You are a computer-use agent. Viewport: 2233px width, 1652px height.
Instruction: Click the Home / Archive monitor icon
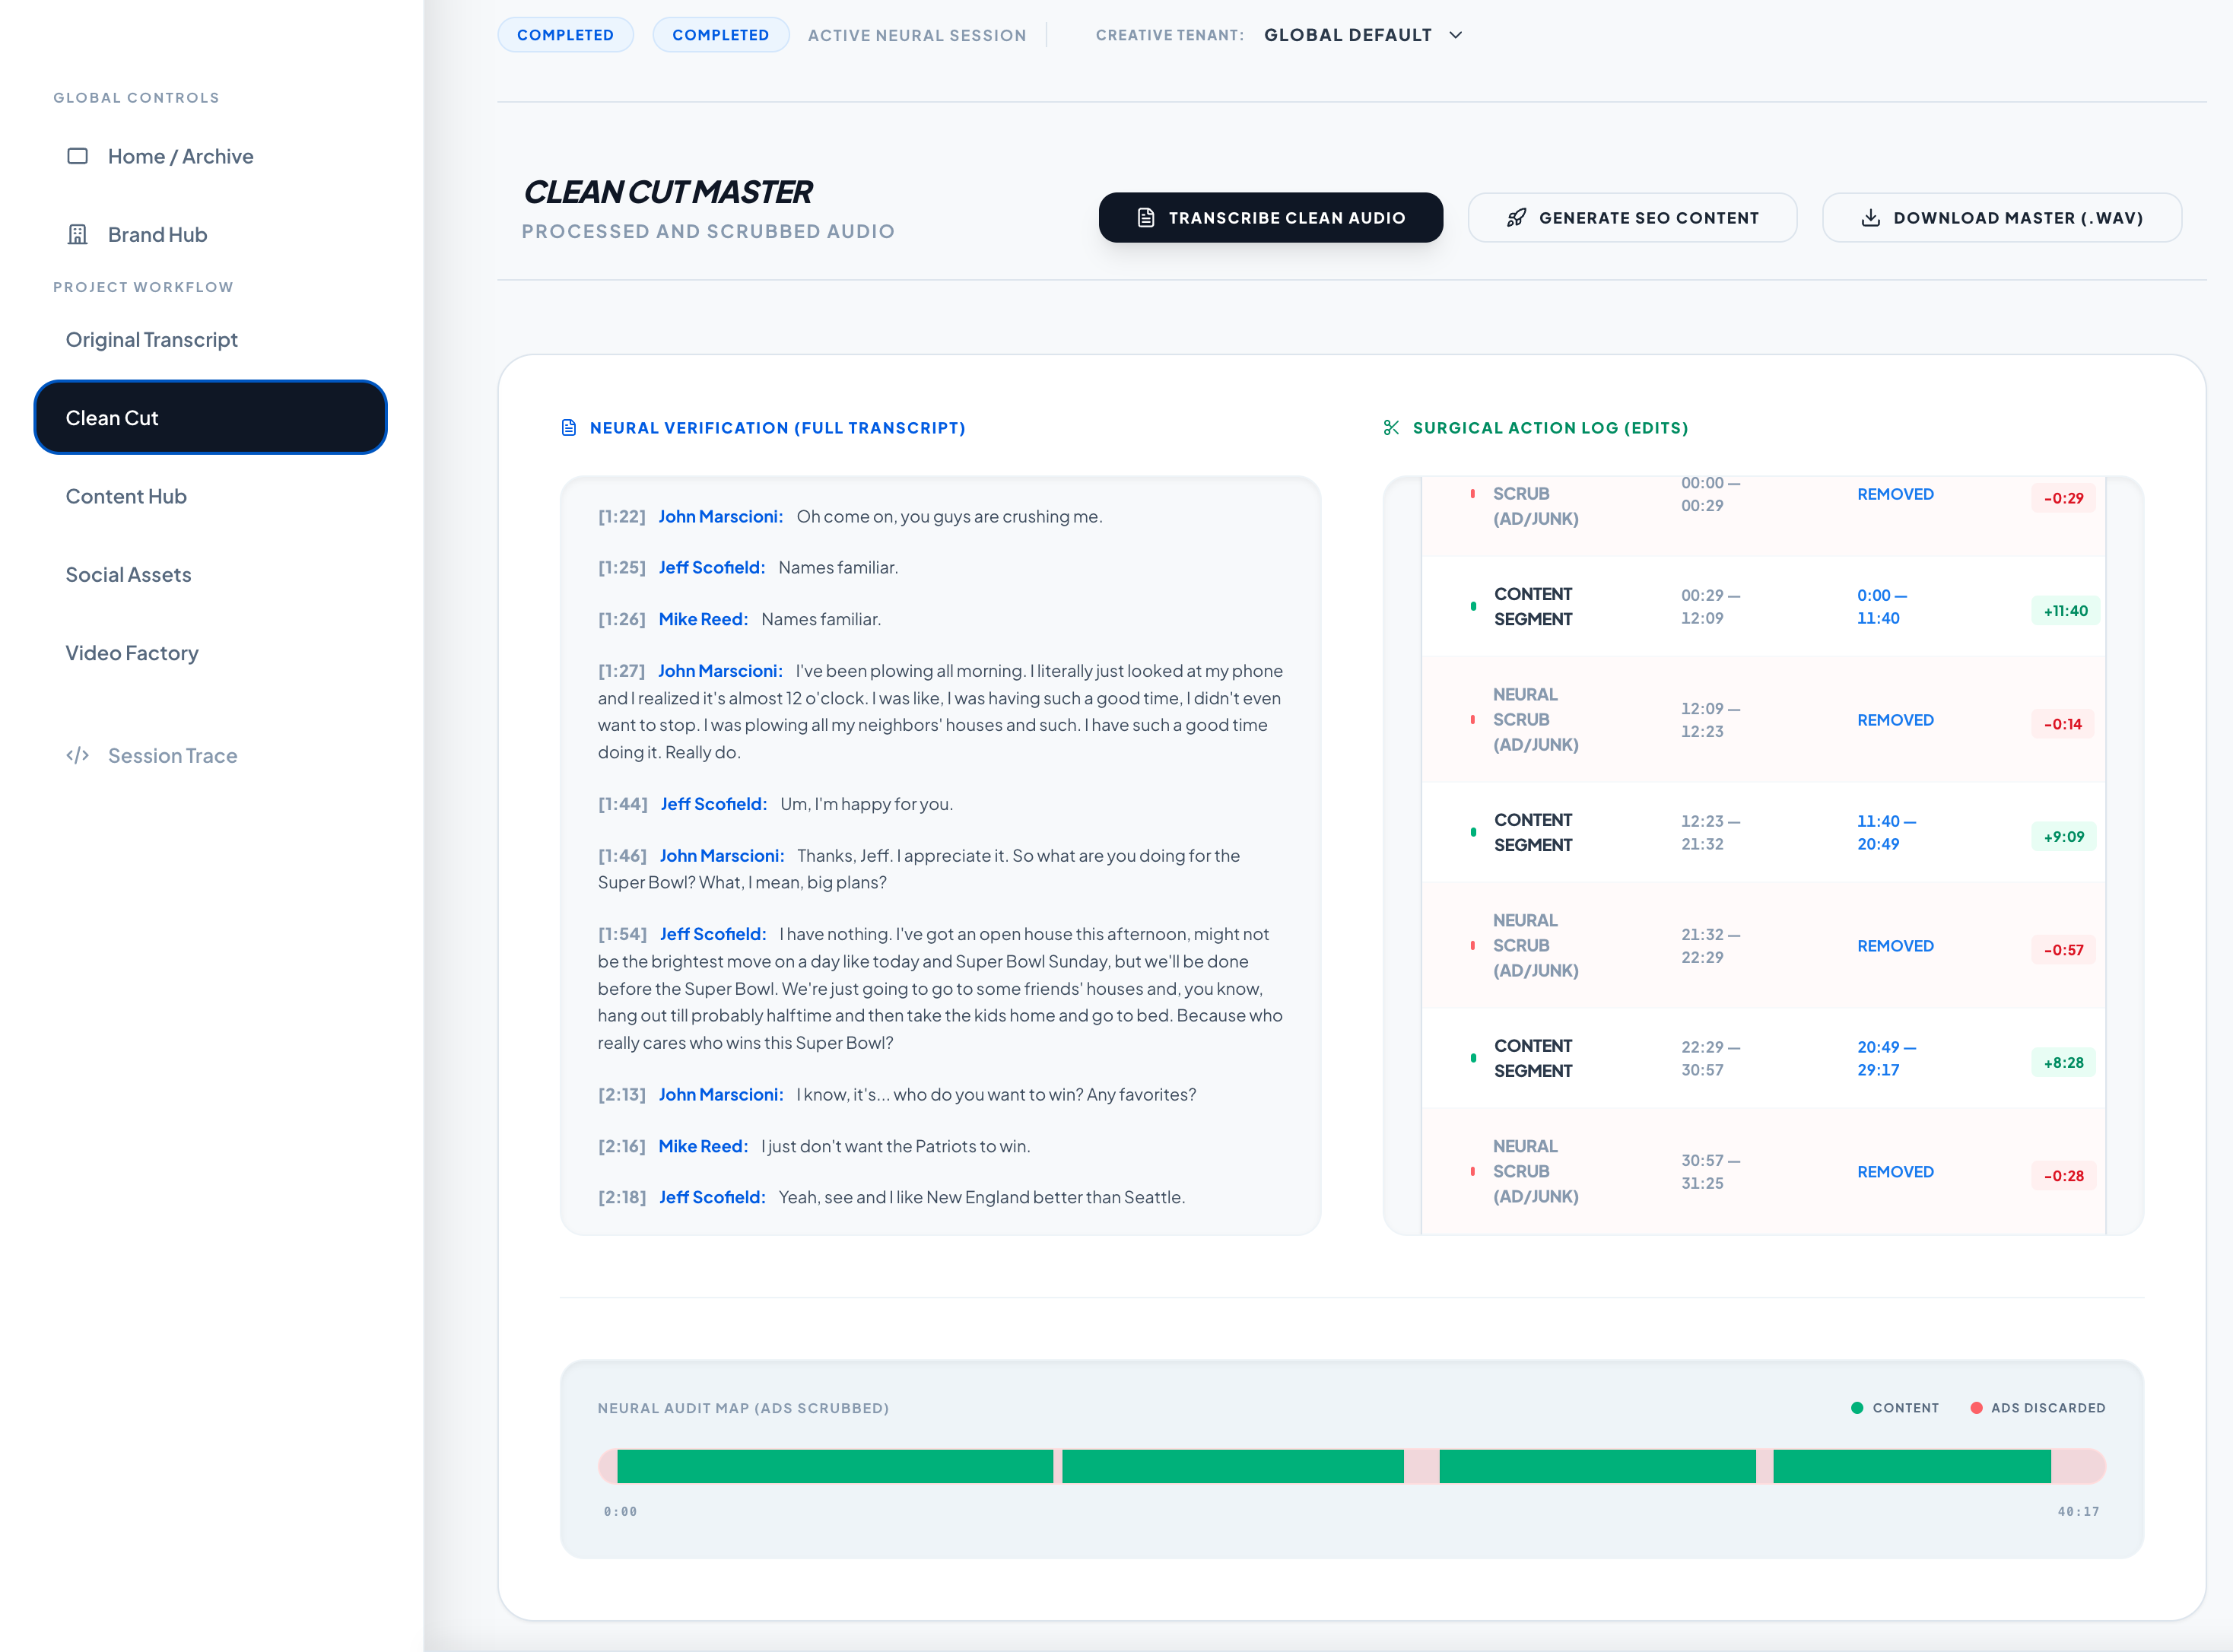coord(77,156)
